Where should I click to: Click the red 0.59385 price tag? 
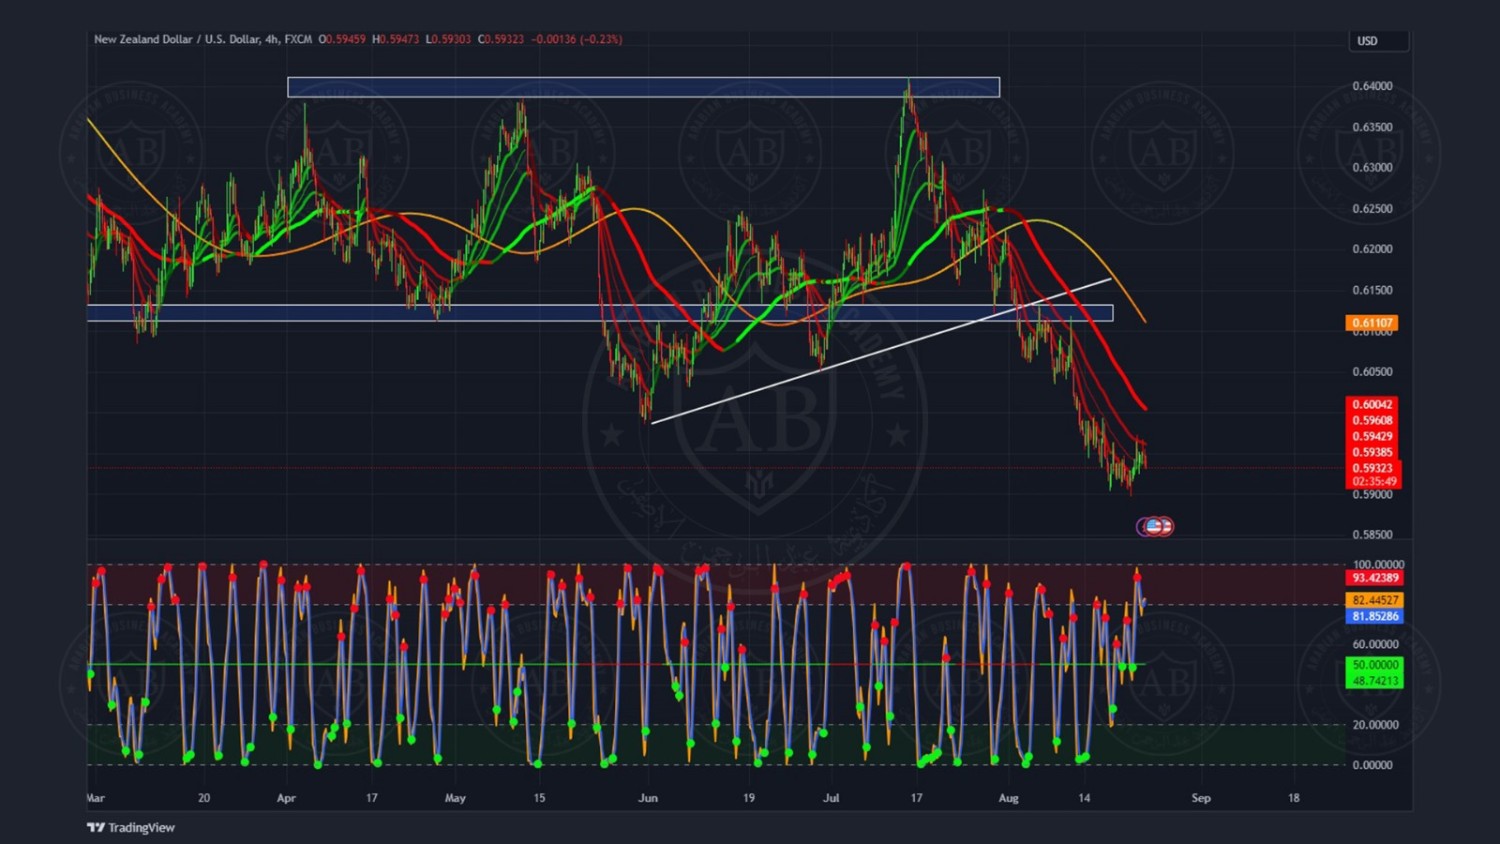pos(1372,452)
